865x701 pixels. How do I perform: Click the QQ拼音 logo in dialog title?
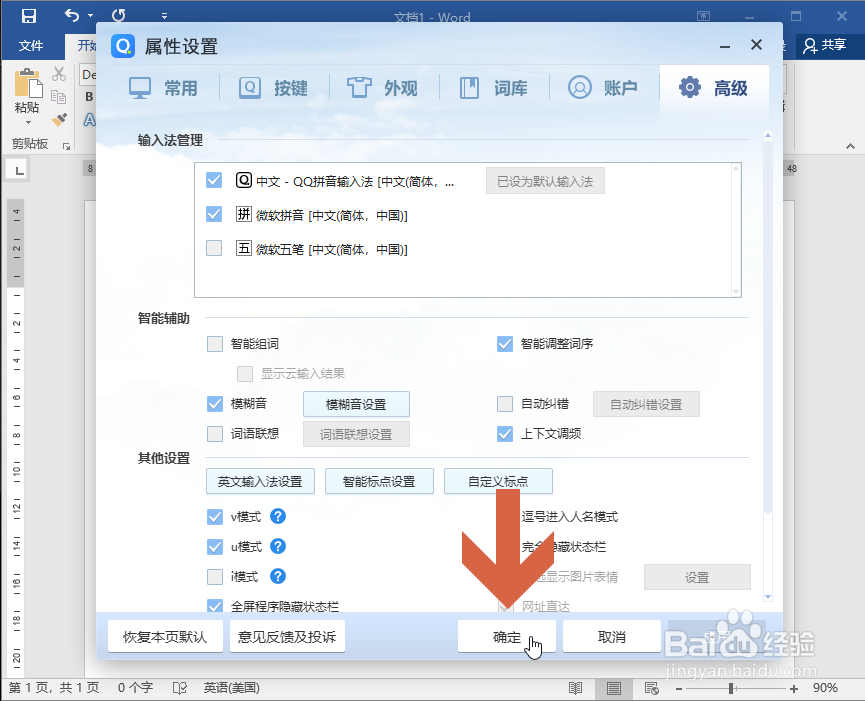tap(123, 46)
